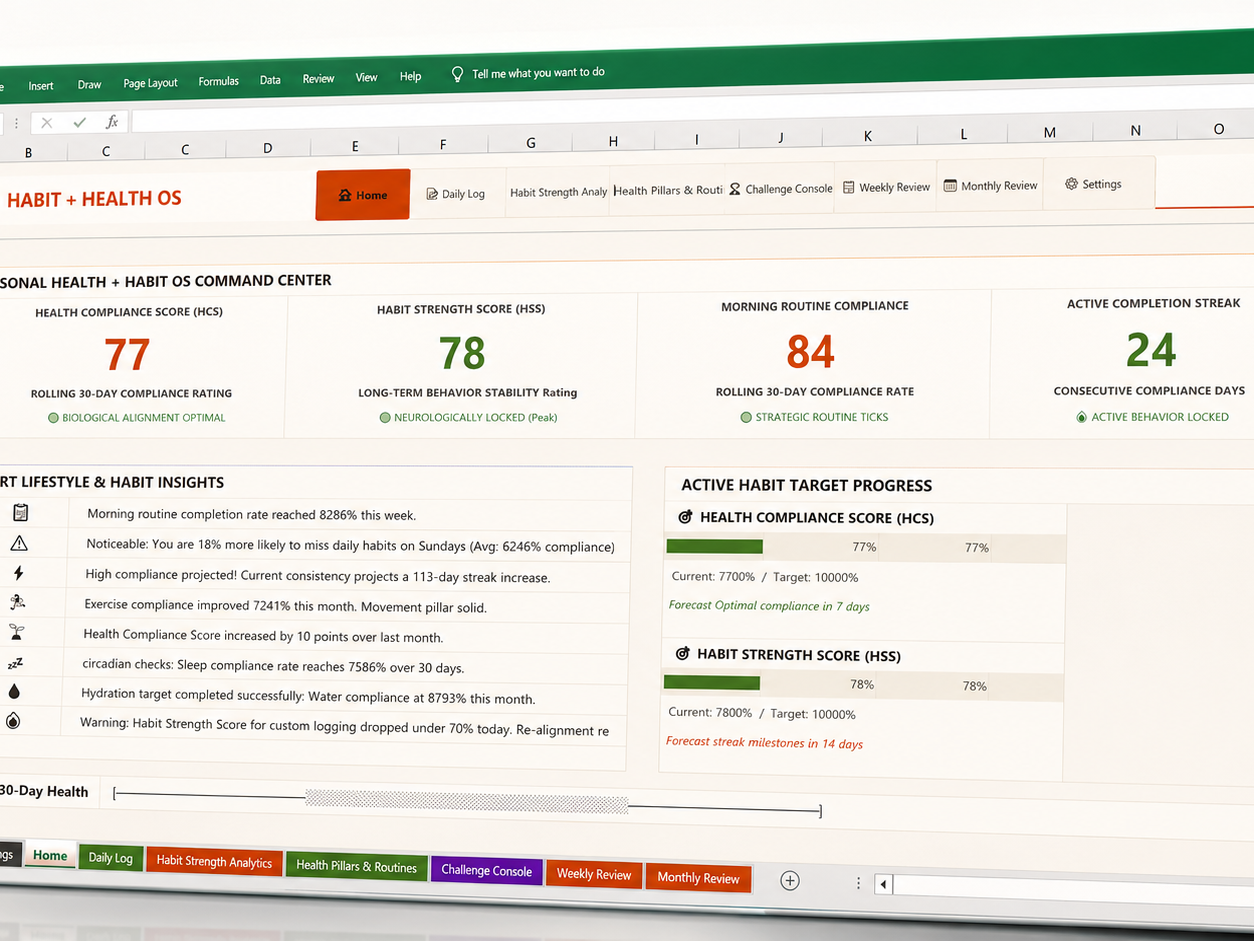1254x941 pixels.
Task: Open the Challenge Console navigation button
Action: (780, 188)
